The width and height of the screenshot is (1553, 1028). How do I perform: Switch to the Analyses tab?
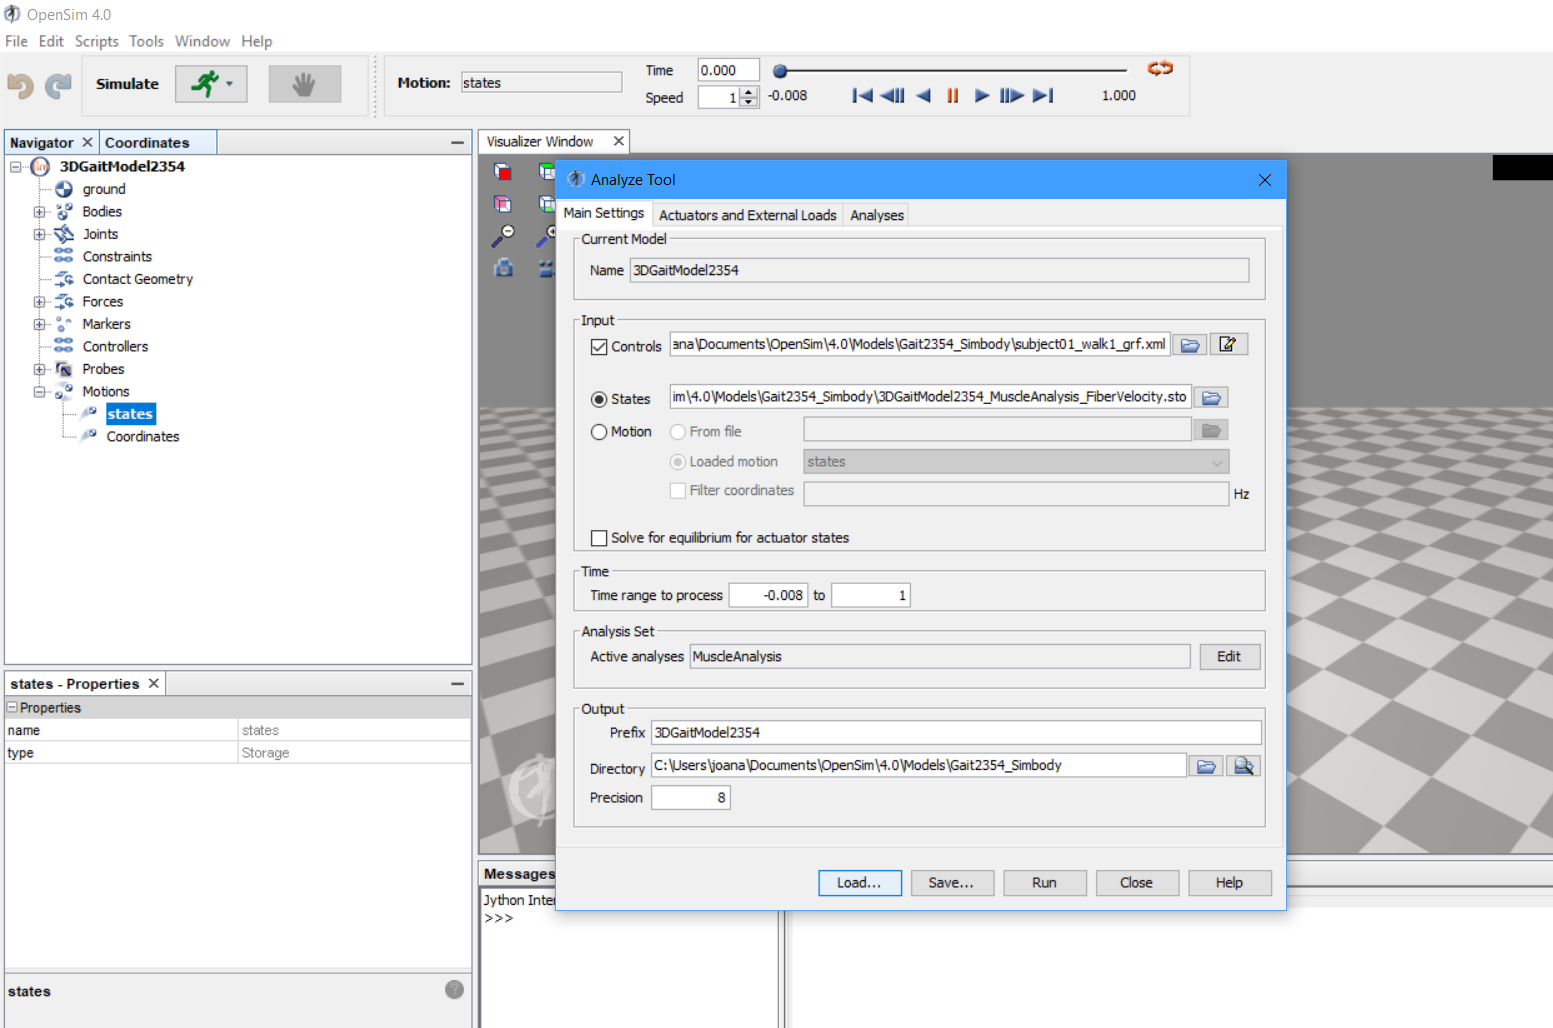coord(877,215)
